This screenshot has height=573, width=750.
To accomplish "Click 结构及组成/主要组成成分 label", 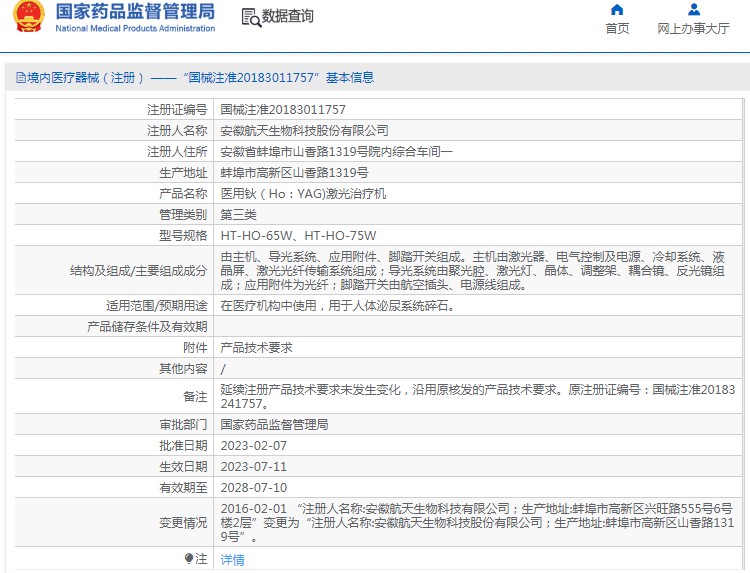I will pos(138,271).
